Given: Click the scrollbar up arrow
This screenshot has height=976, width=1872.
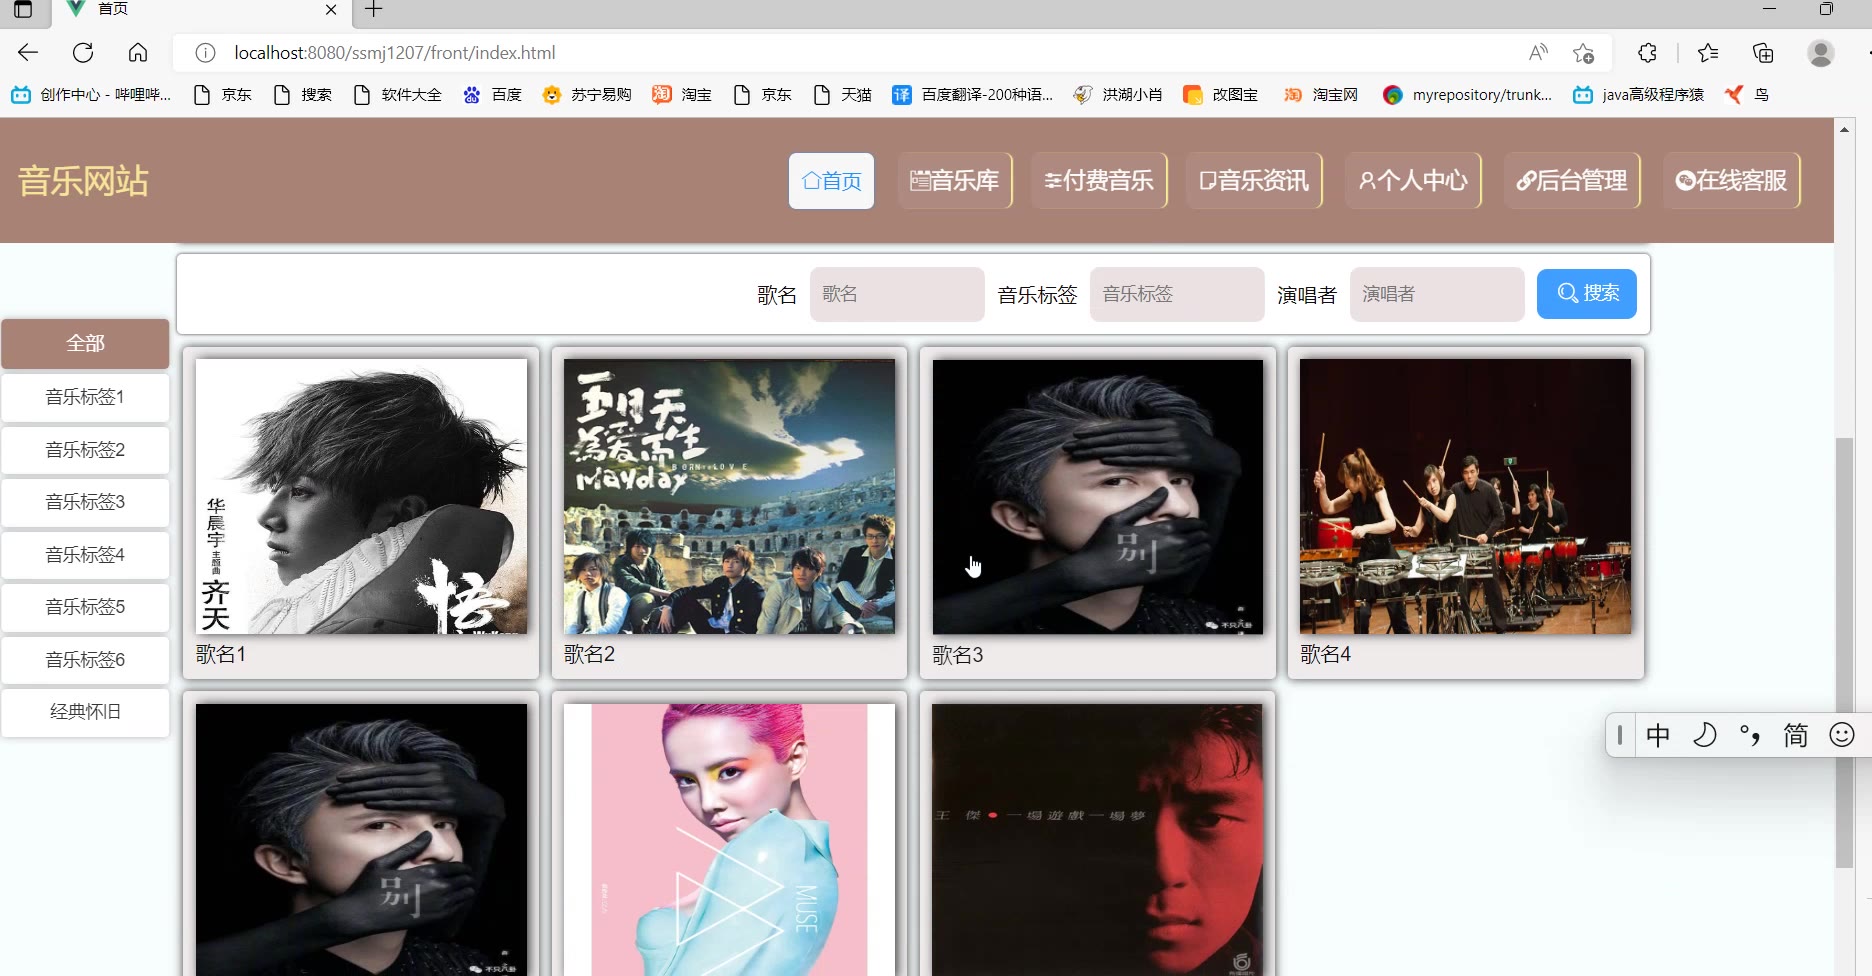Looking at the screenshot, I should pos(1845,129).
